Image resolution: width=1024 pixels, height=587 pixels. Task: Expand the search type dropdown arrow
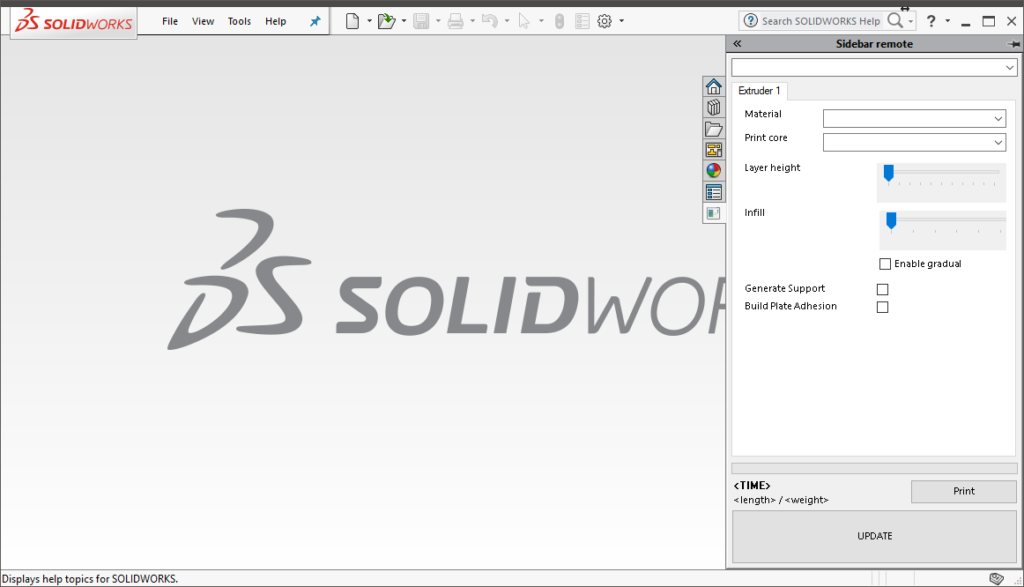pos(910,22)
